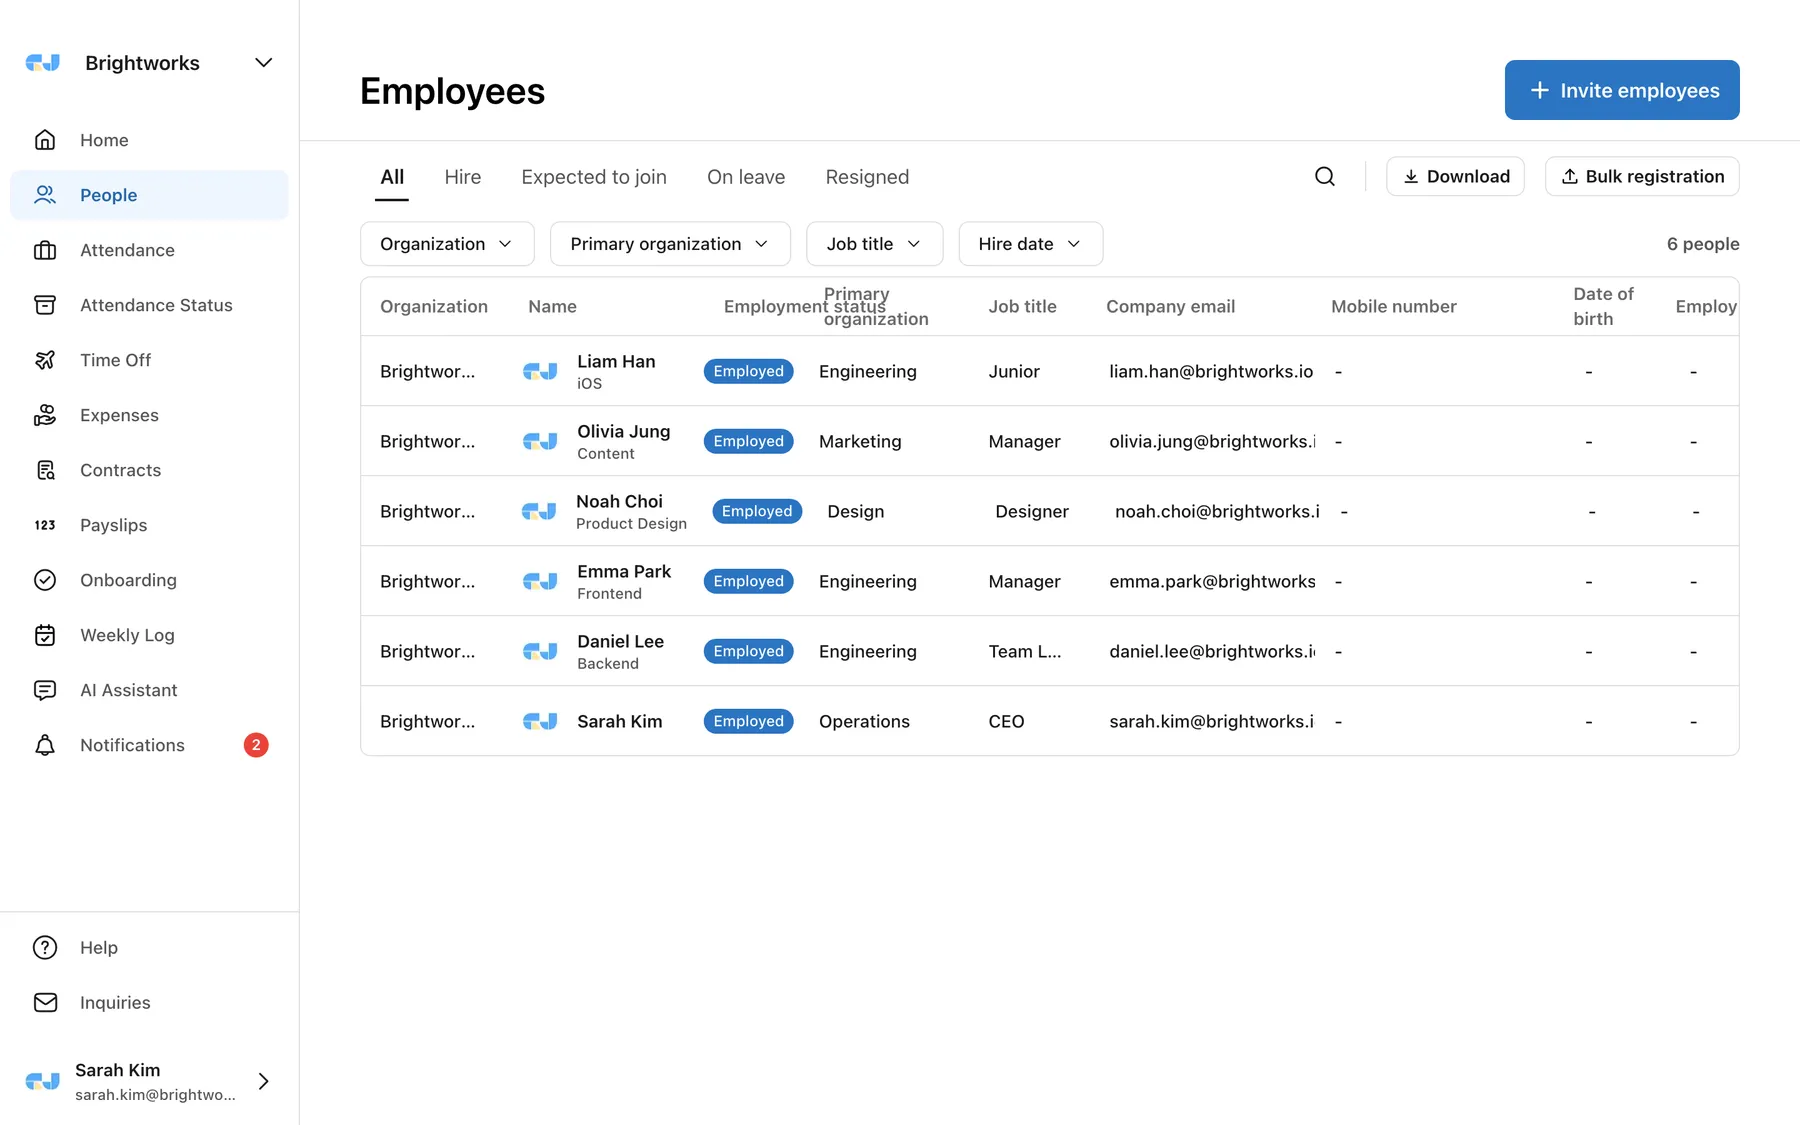Click Emma Park's Employed status badge

(748, 581)
